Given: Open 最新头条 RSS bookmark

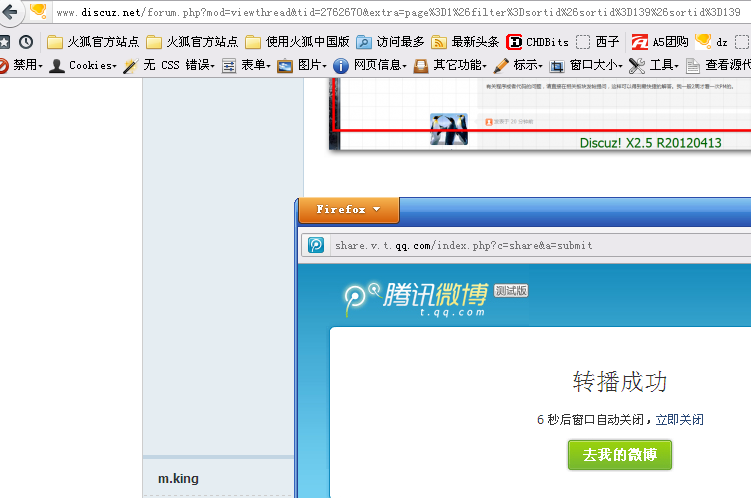Looking at the screenshot, I should point(465,42).
